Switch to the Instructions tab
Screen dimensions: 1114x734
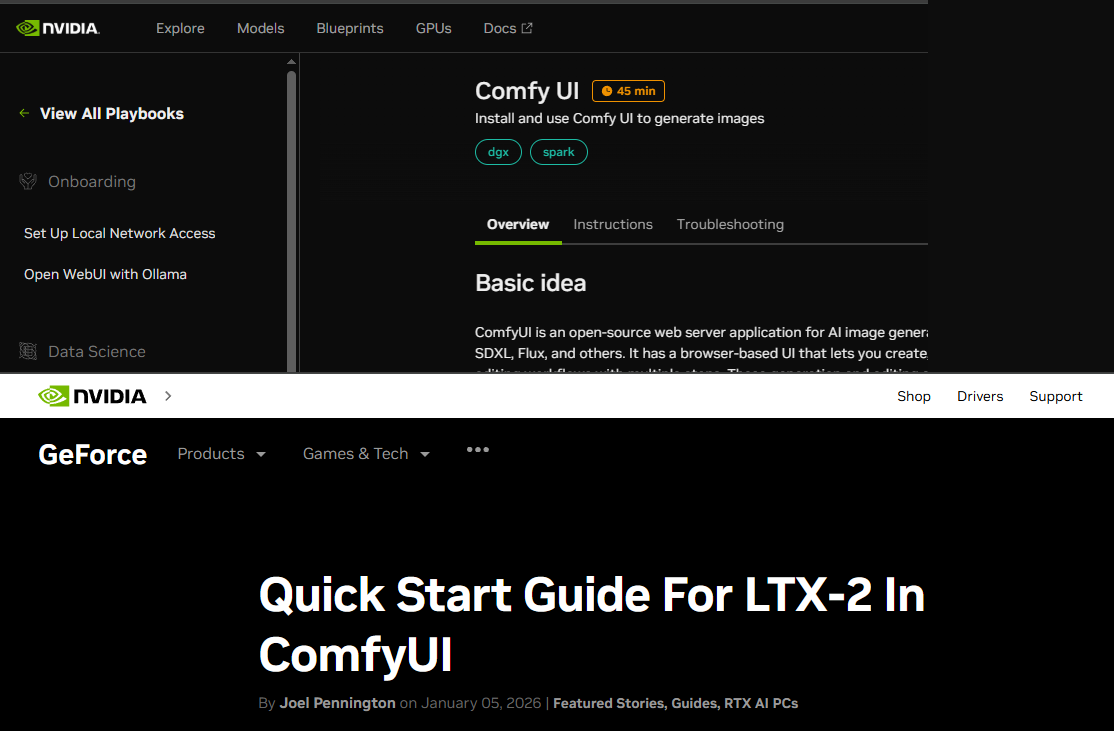click(613, 225)
